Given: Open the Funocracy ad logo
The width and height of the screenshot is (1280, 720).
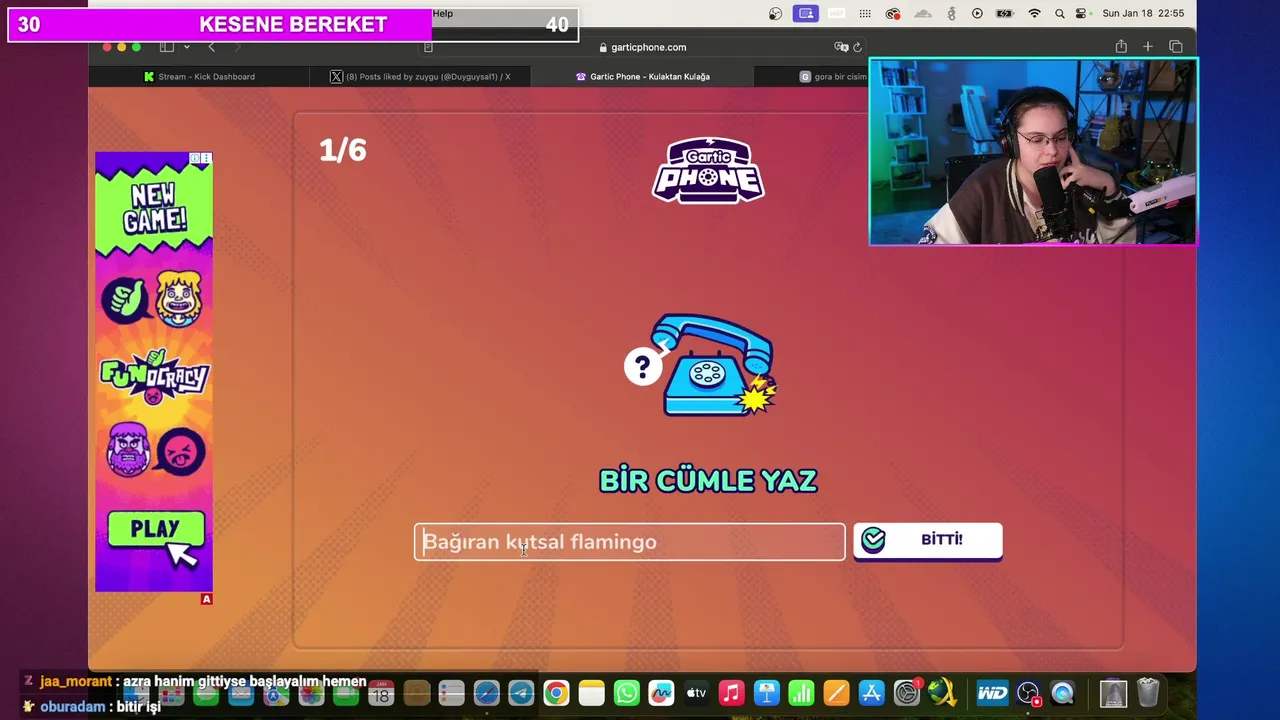Looking at the screenshot, I should [153, 376].
